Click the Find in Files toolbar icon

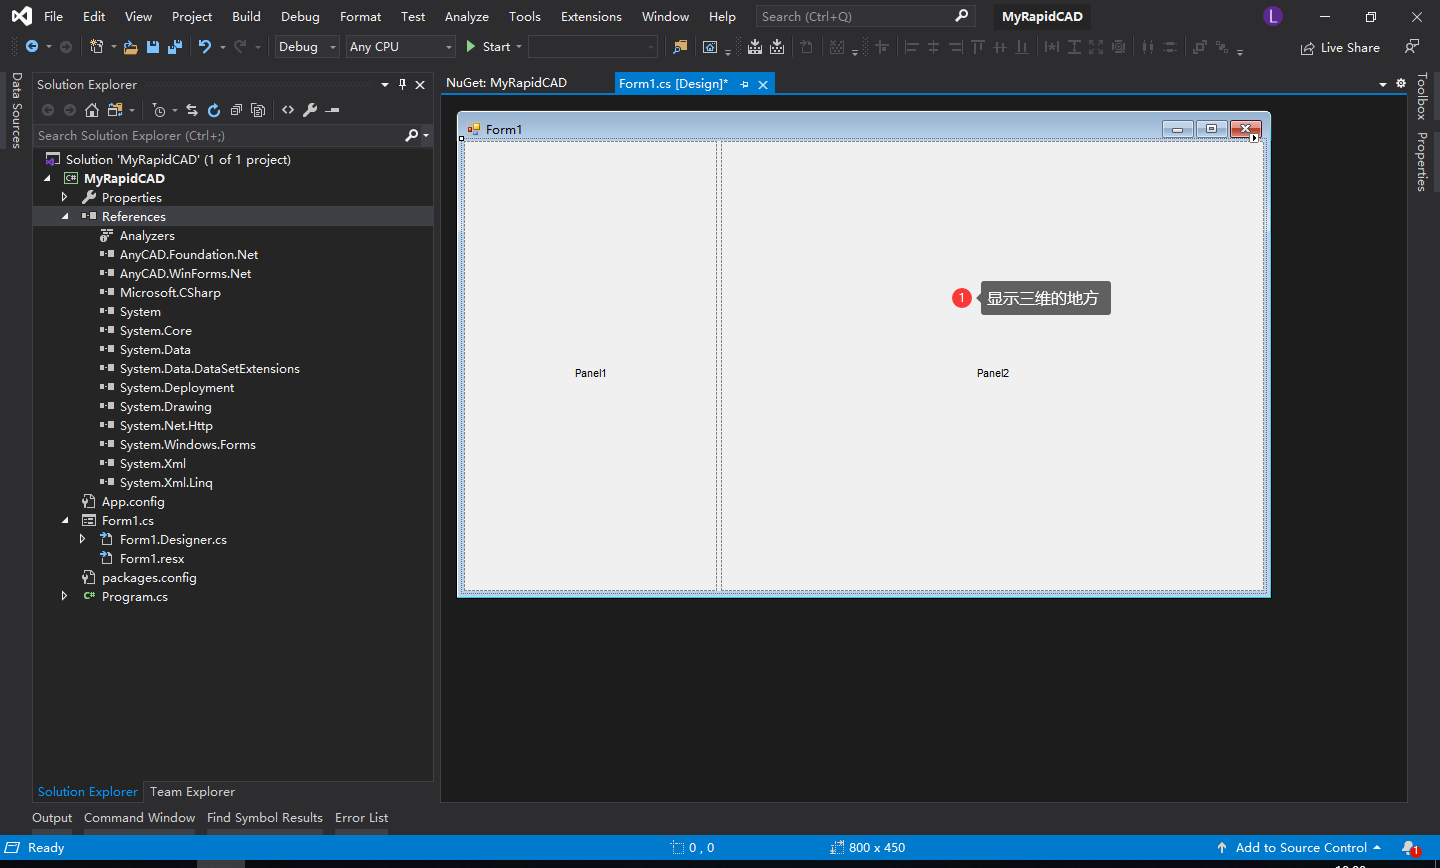680,47
